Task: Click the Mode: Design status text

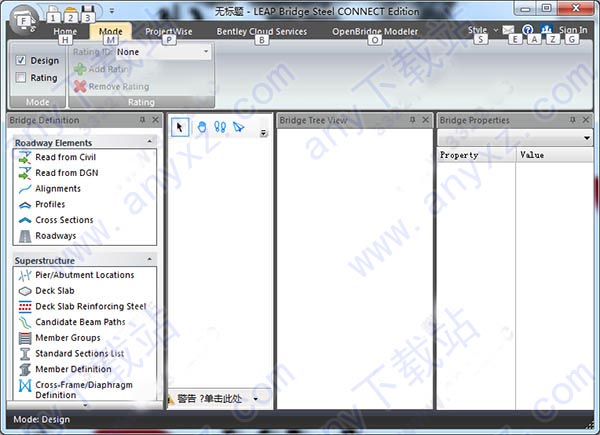Action: [x=42, y=420]
